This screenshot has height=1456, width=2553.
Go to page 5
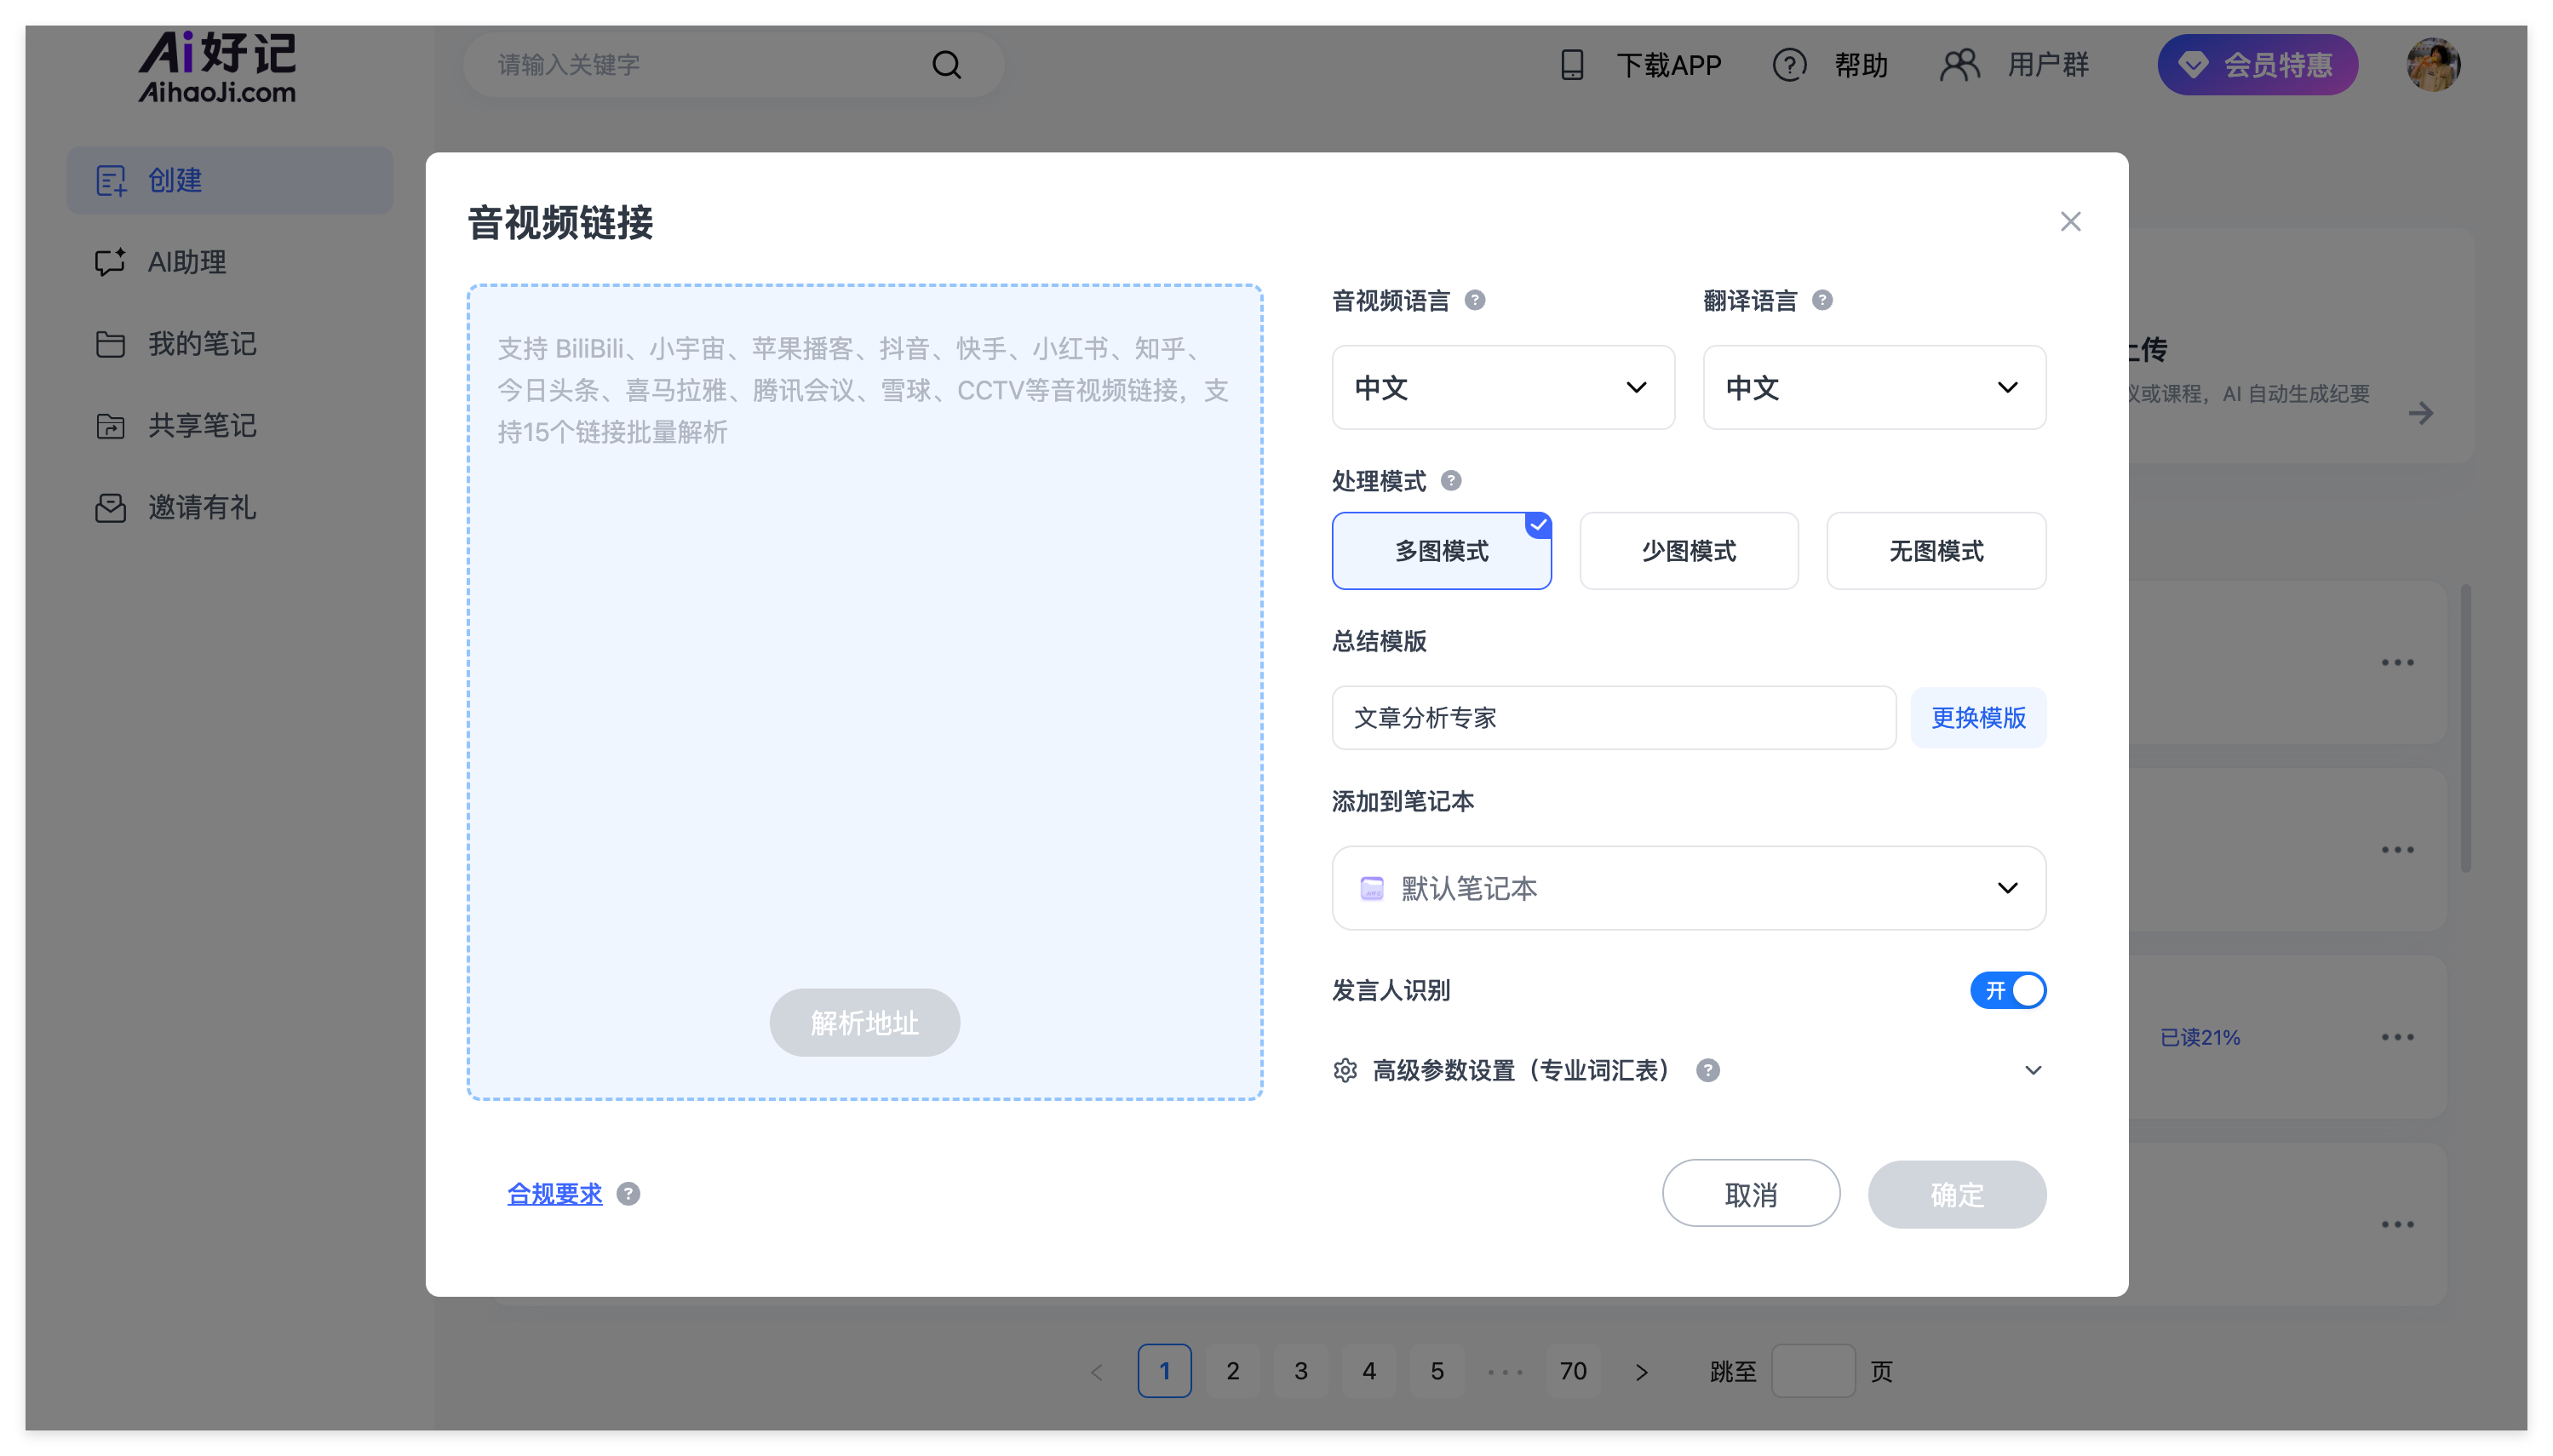point(1436,1371)
